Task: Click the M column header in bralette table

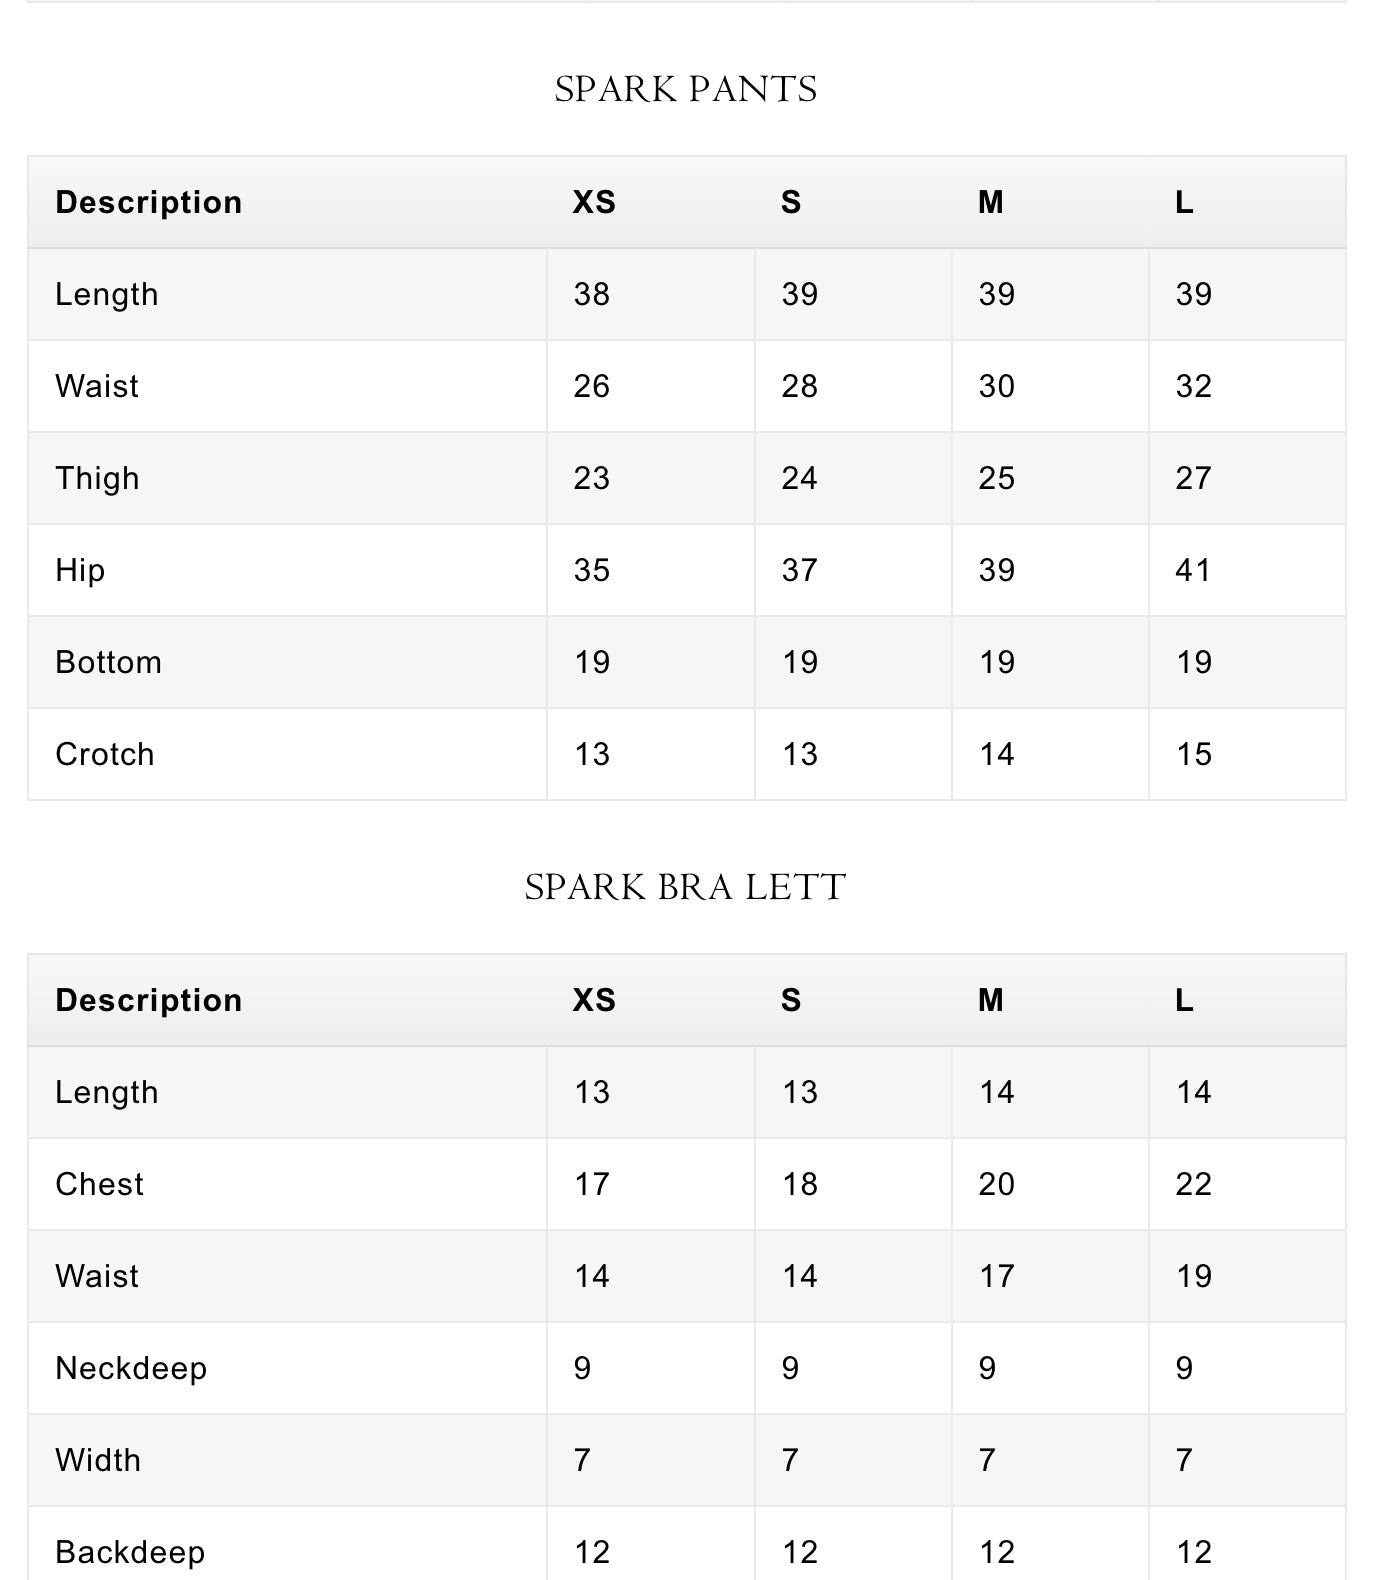Action: tap(990, 1001)
